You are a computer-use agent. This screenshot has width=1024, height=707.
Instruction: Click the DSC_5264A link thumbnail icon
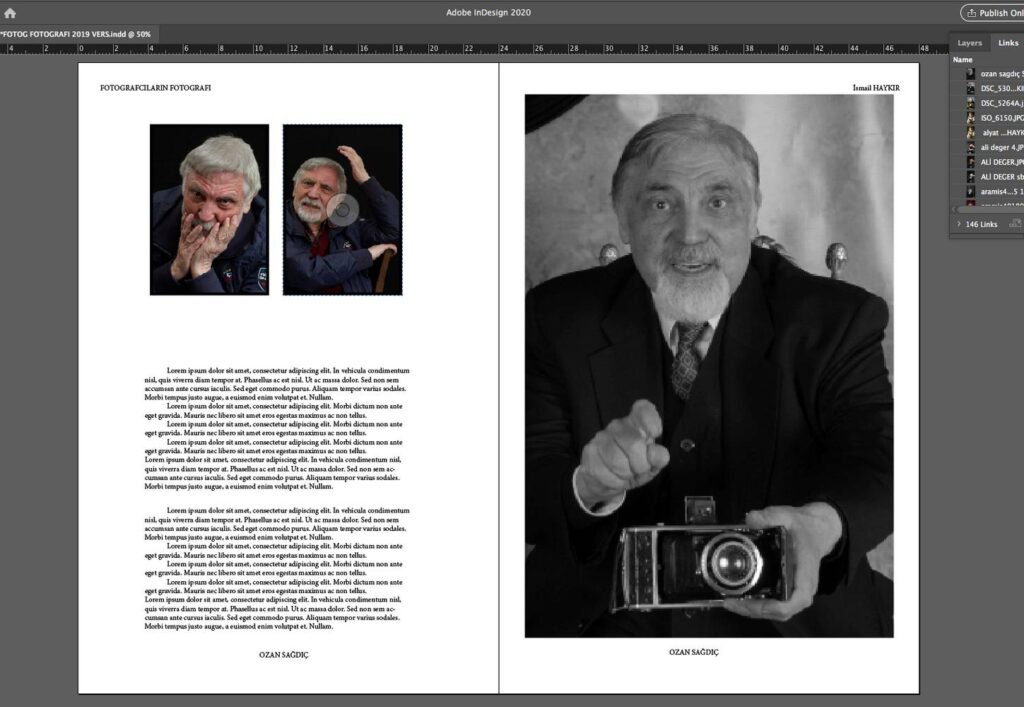[x=970, y=103]
